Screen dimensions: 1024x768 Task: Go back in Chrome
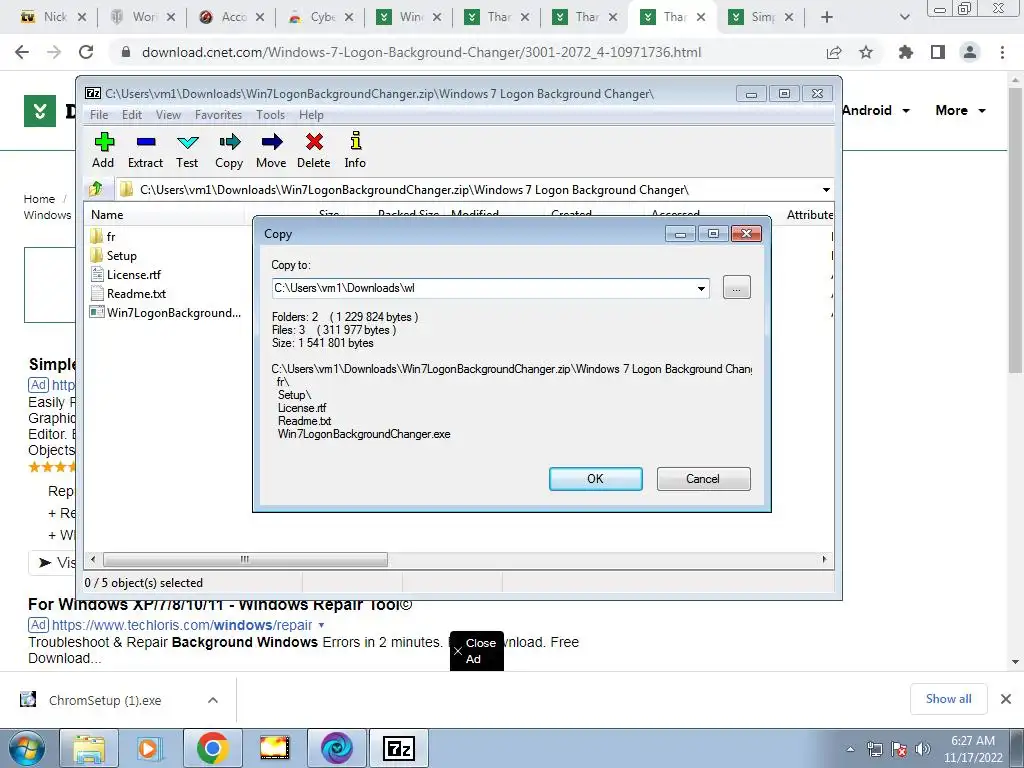[22, 52]
